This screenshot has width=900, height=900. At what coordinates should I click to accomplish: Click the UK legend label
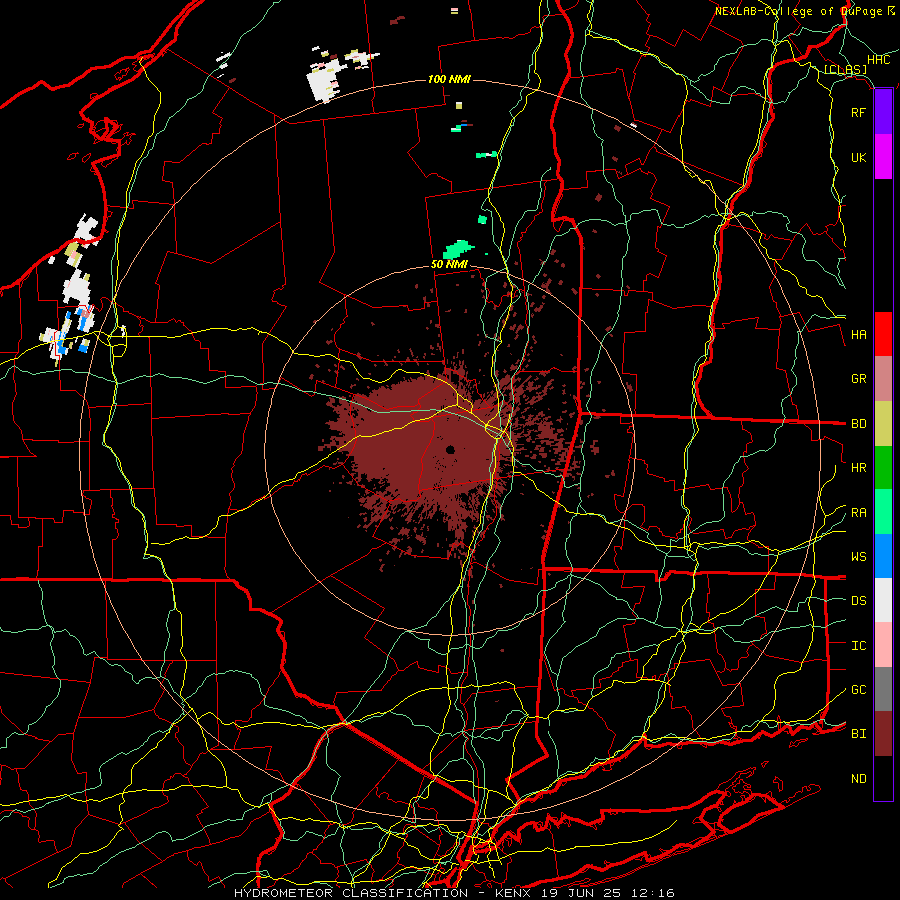pos(859,157)
